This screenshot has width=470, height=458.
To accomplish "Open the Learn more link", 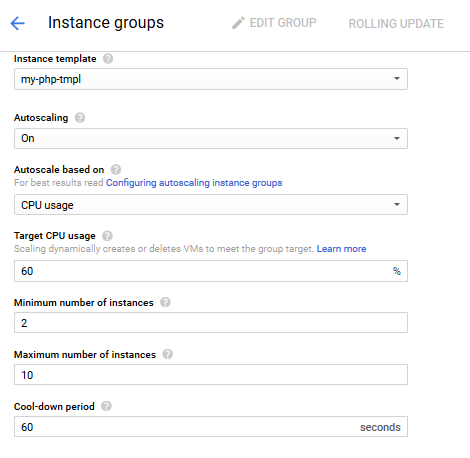I will (341, 249).
